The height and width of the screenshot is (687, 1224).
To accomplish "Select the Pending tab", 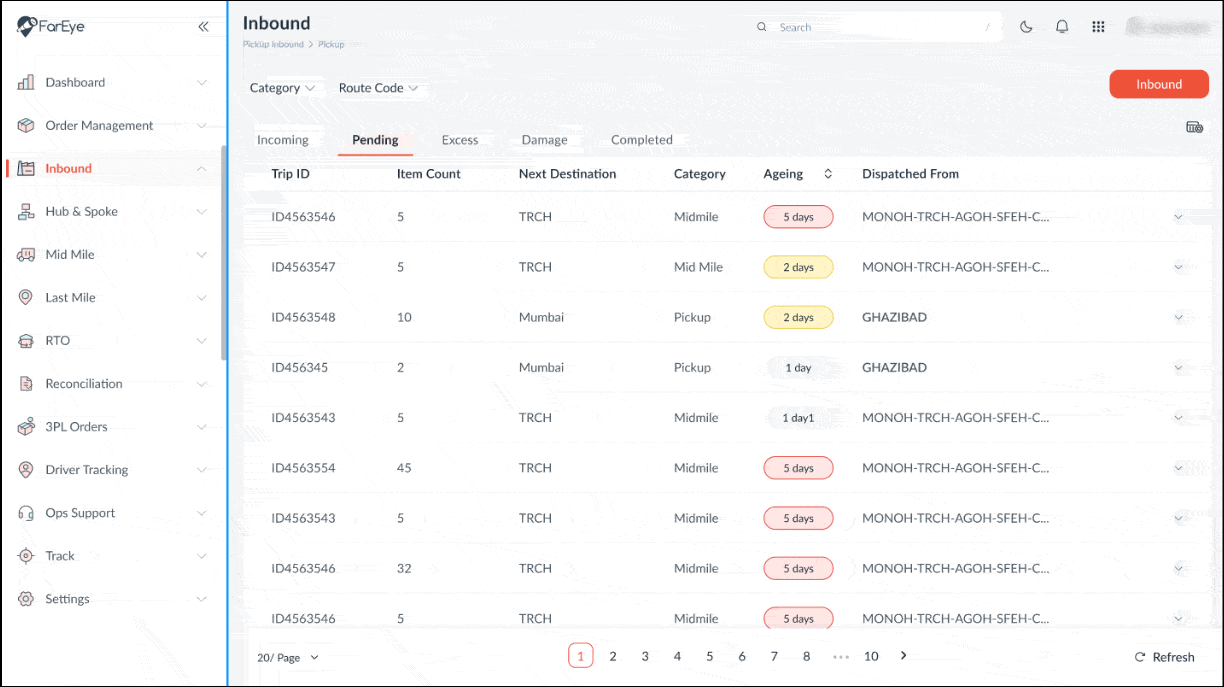I will click(x=375, y=140).
